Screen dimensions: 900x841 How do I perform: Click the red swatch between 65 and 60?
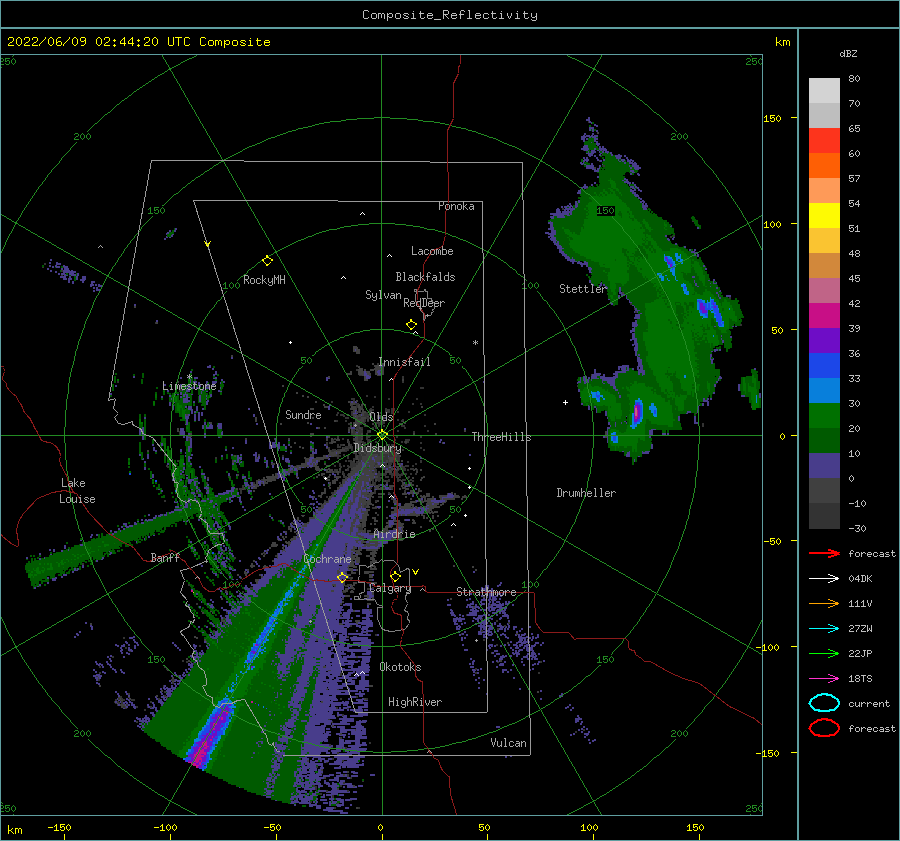tap(824, 141)
